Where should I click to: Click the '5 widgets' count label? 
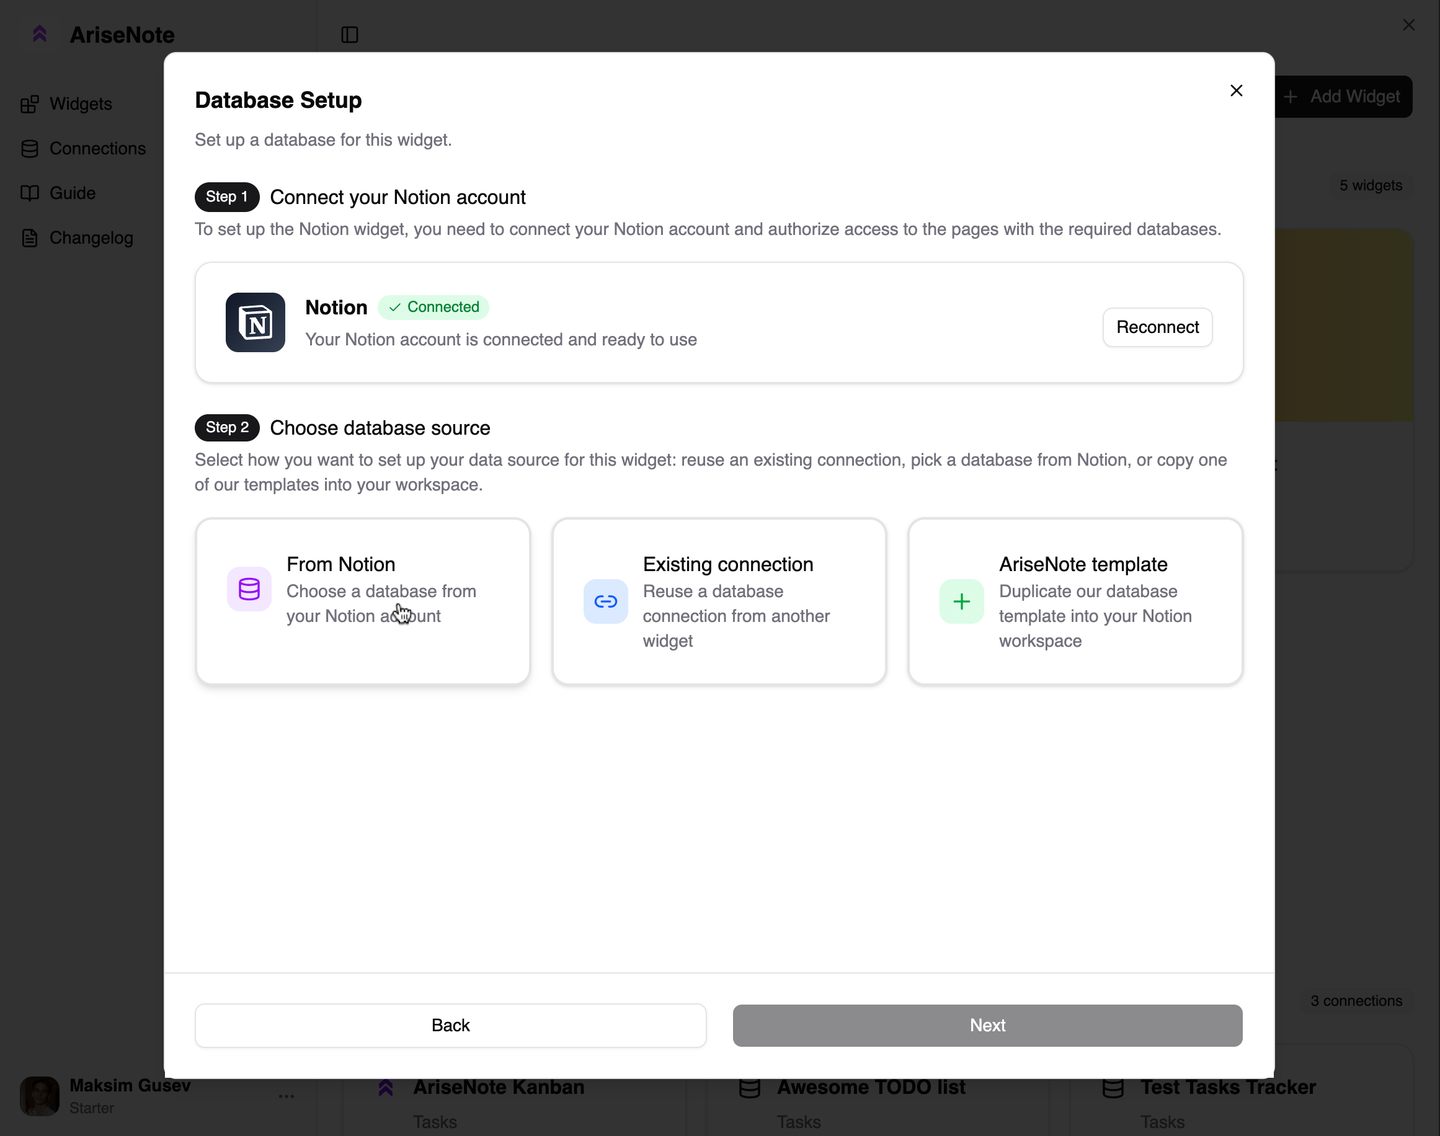coord(1371,186)
